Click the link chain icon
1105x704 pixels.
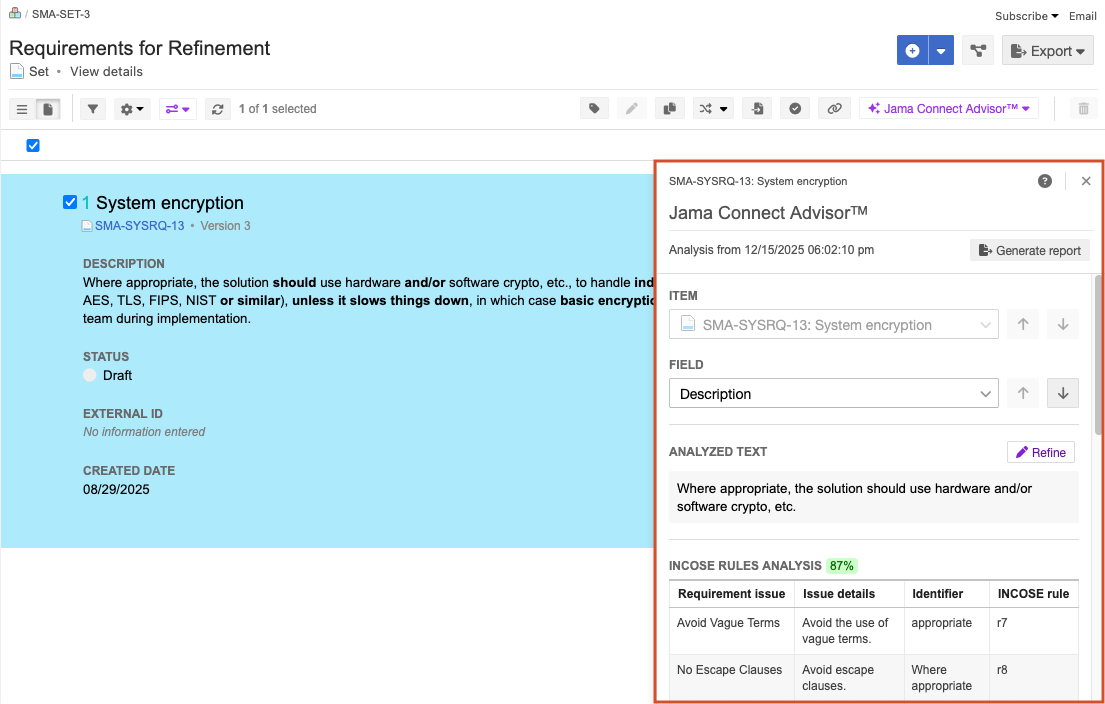(x=834, y=109)
